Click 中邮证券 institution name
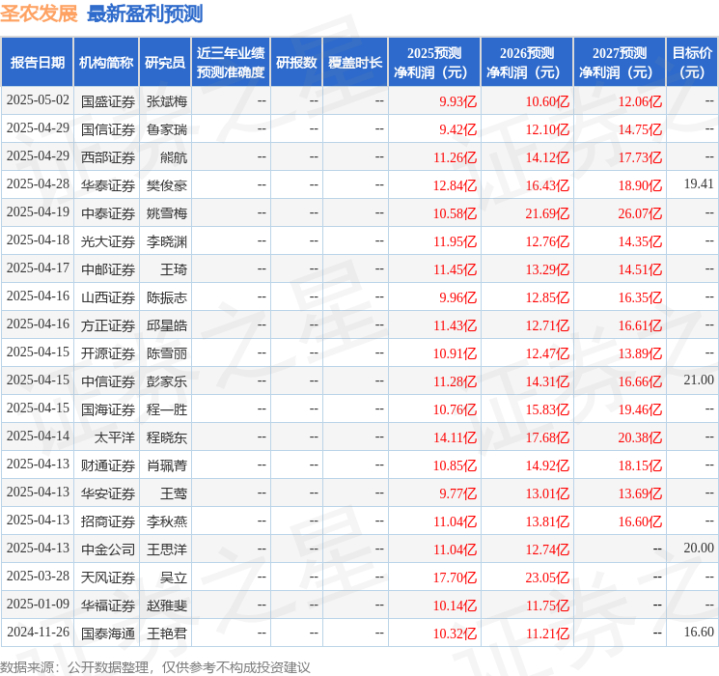Screen dimensions: 719x676 pyautogui.click(x=108, y=269)
